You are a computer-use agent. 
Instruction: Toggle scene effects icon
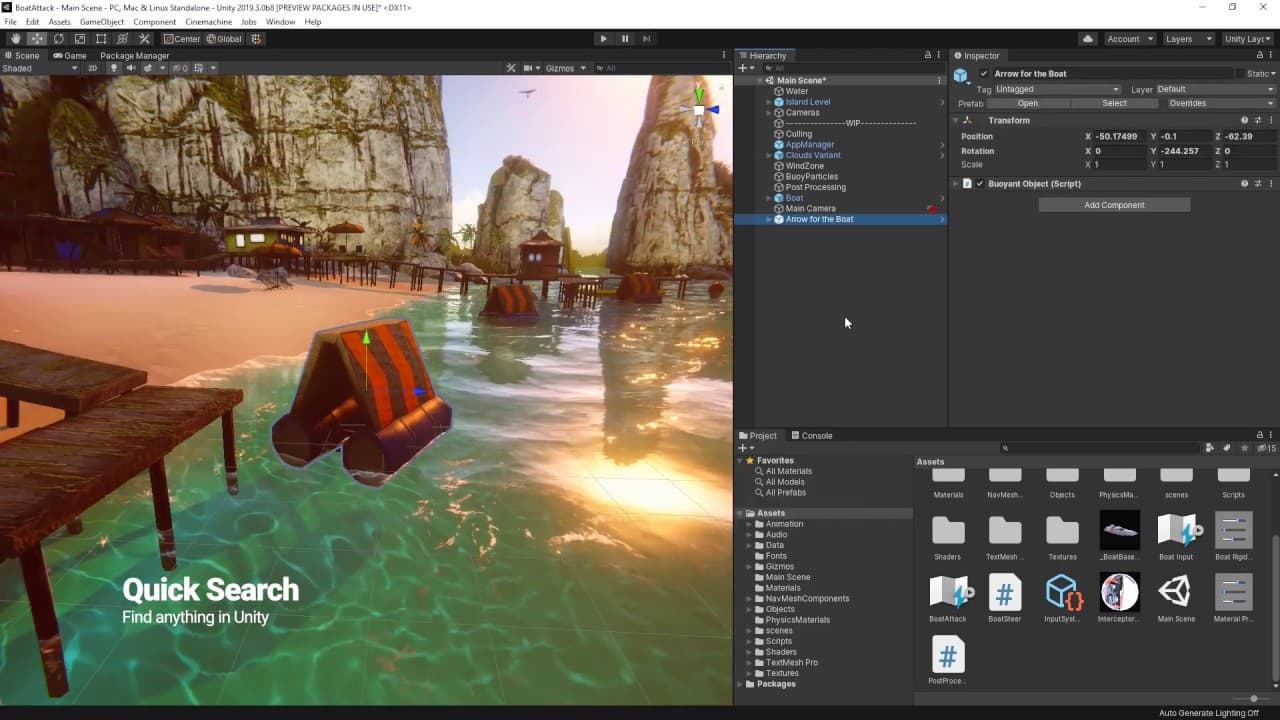[x=149, y=68]
